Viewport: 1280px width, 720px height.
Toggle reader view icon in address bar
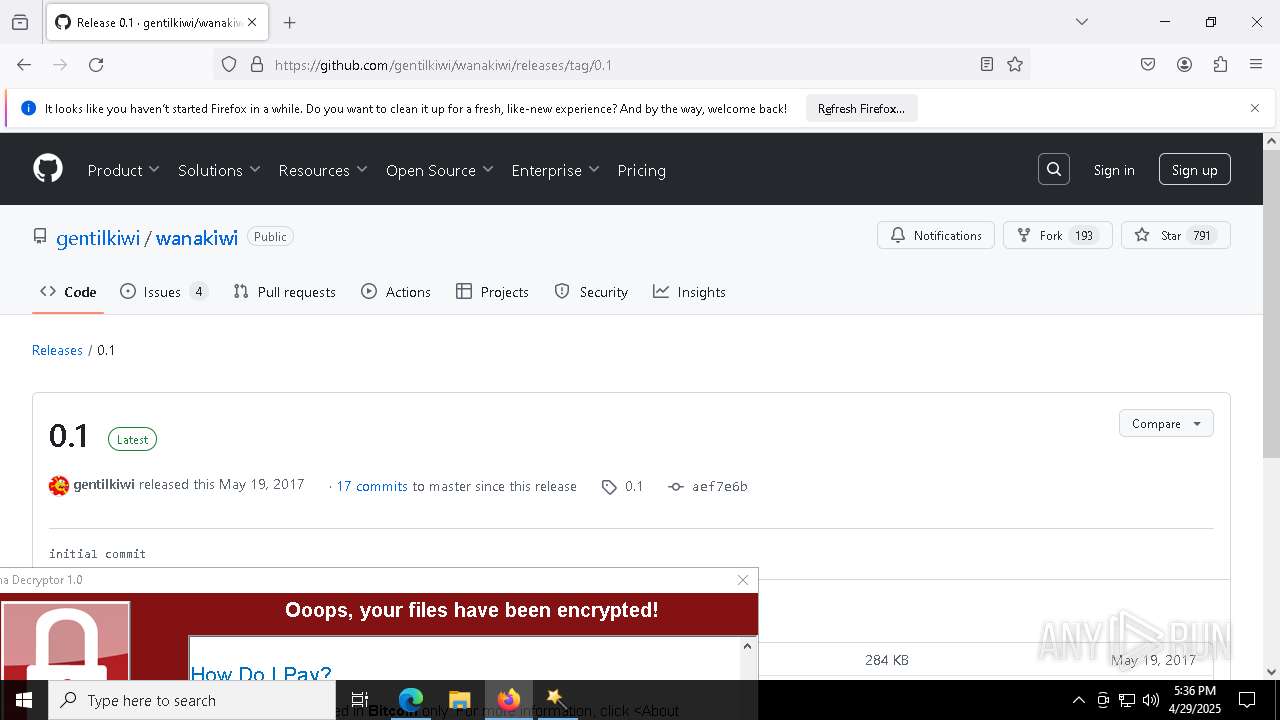point(987,65)
